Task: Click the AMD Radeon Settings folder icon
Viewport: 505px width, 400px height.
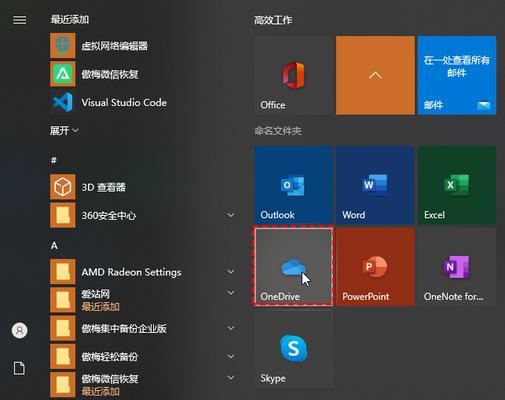Action: [63, 272]
